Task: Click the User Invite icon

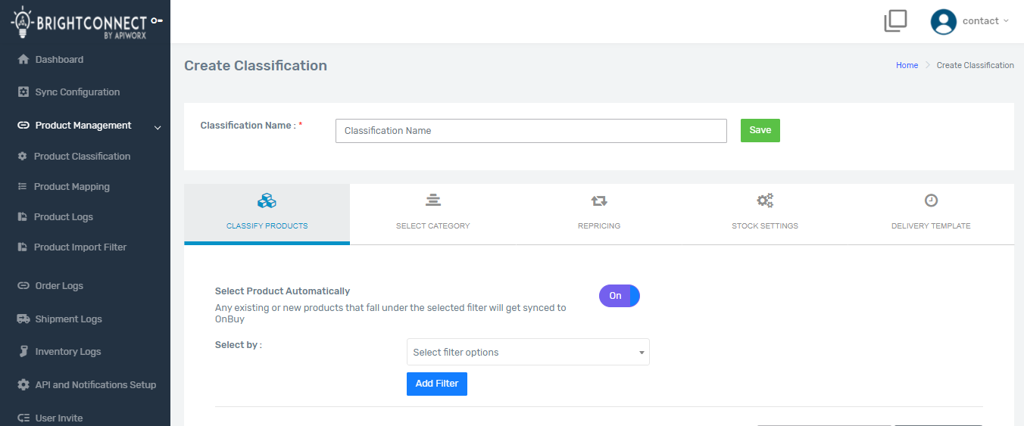Action: 24,418
